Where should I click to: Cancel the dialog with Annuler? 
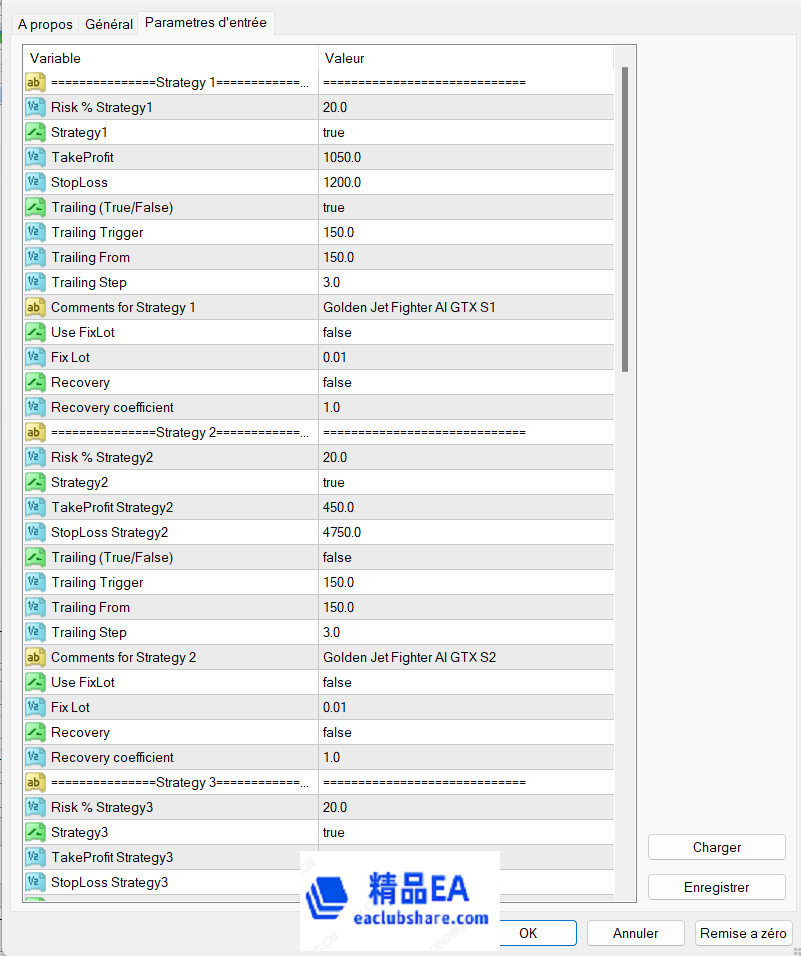point(636,933)
